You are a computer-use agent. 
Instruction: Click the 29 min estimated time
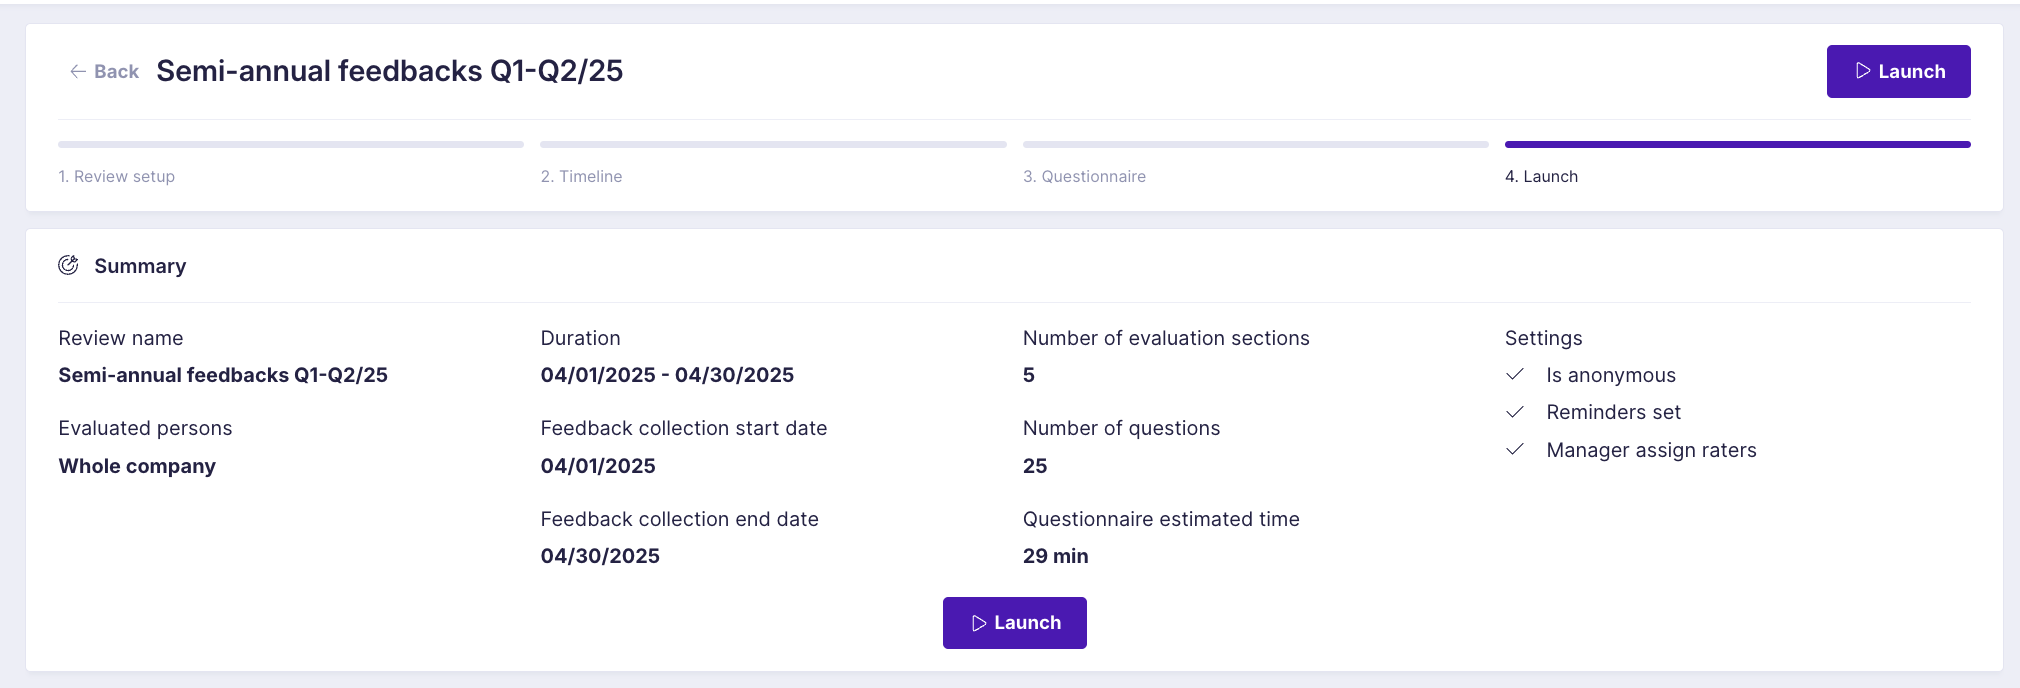1055,556
